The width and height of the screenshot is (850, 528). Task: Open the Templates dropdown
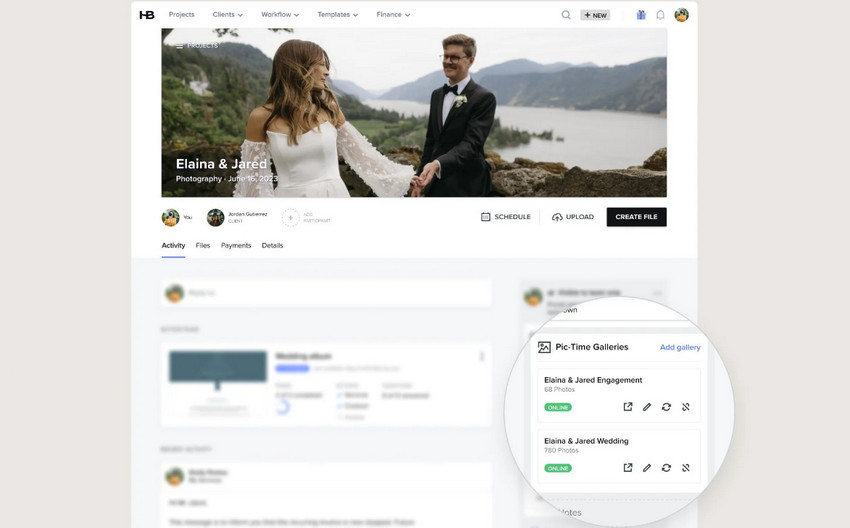pos(338,15)
